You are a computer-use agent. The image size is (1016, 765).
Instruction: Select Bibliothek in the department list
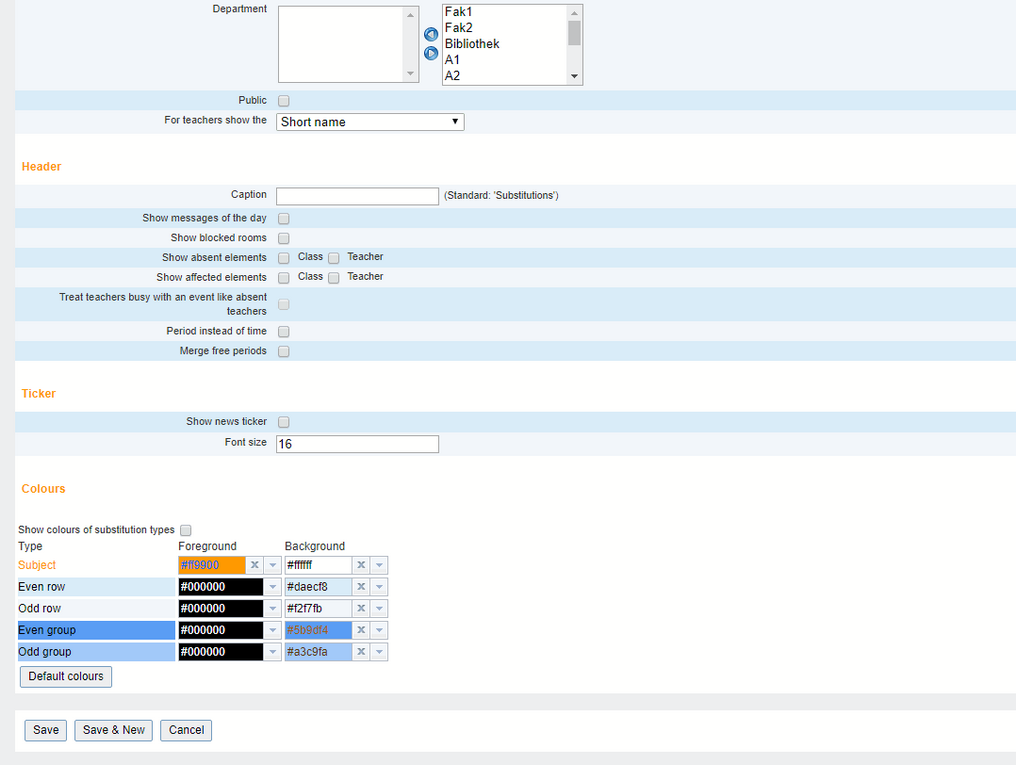[472, 44]
